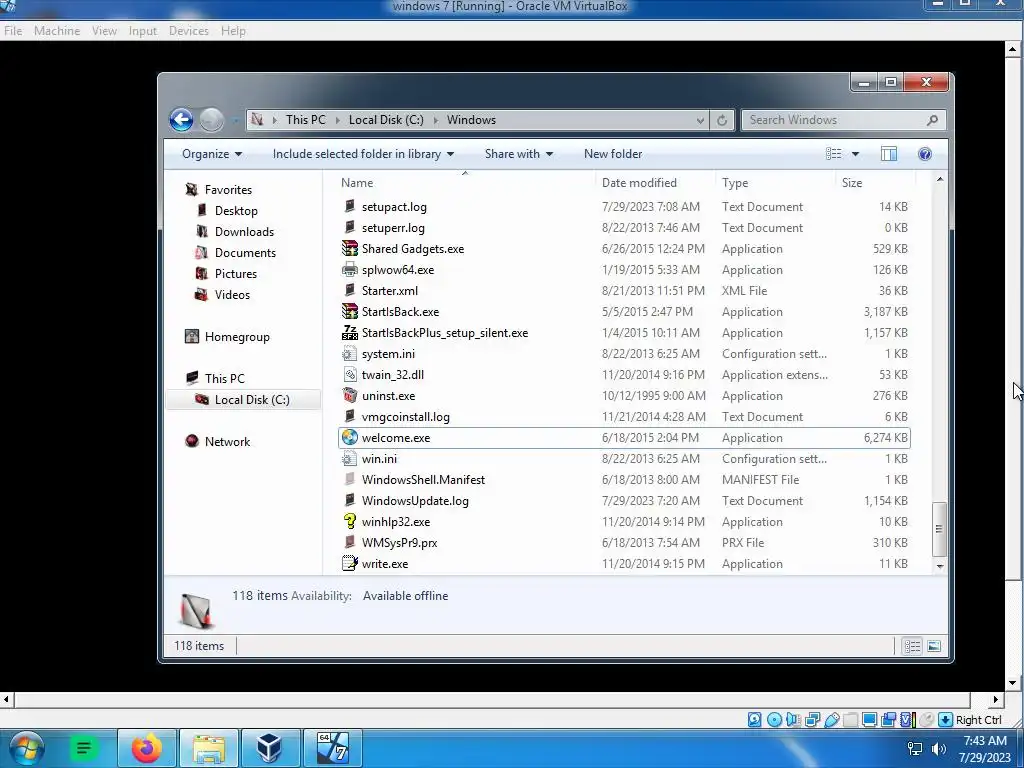Select the twain_32.dll file icon
This screenshot has width=1024, height=768.
coord(350,375)
